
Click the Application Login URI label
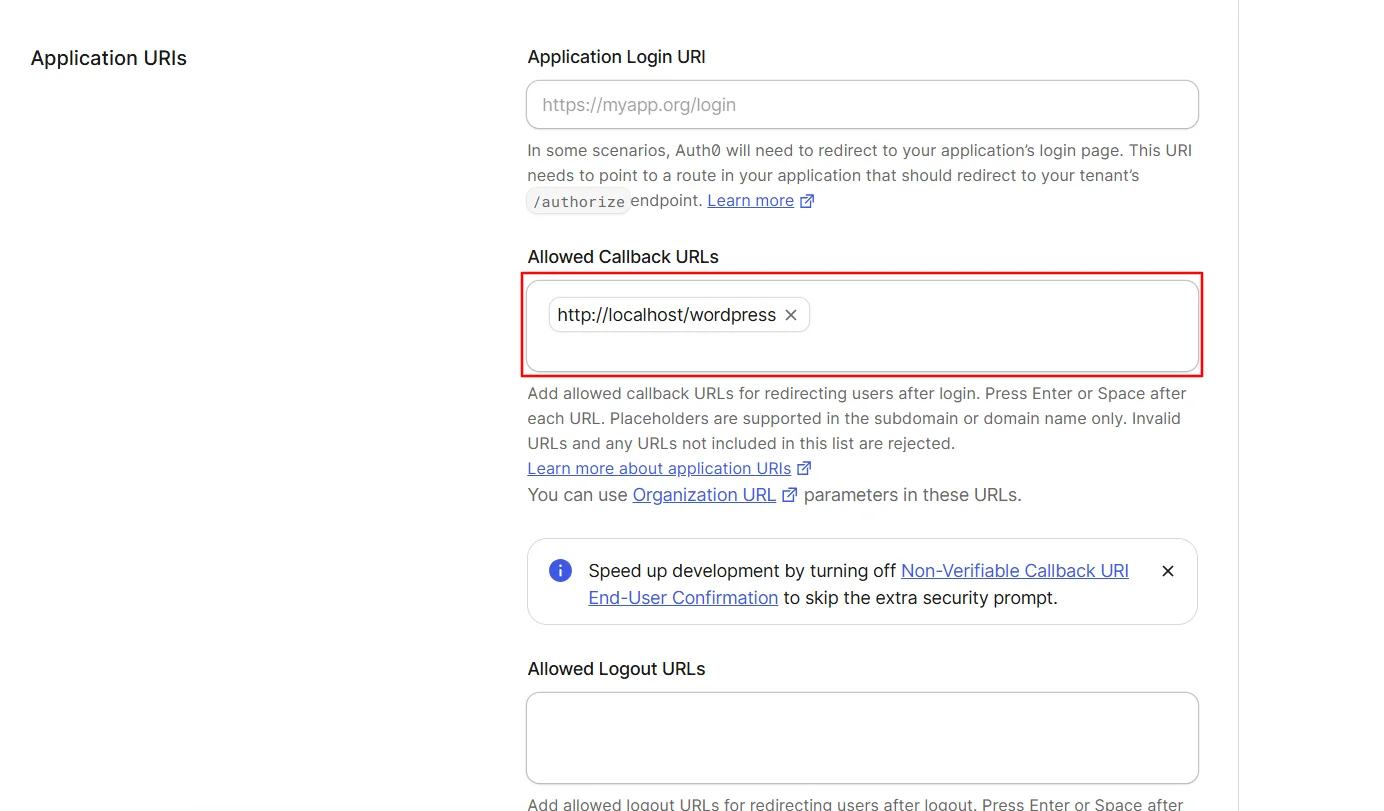(x=616, y=57)
